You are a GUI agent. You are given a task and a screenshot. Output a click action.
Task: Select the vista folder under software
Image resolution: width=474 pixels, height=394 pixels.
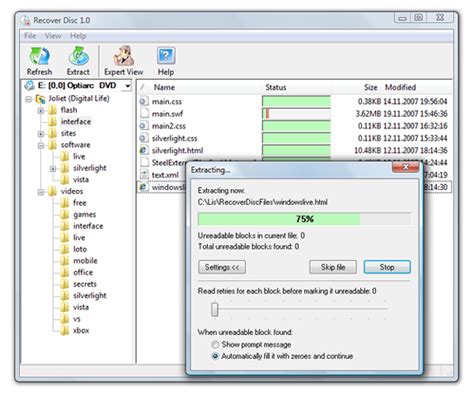81,180
